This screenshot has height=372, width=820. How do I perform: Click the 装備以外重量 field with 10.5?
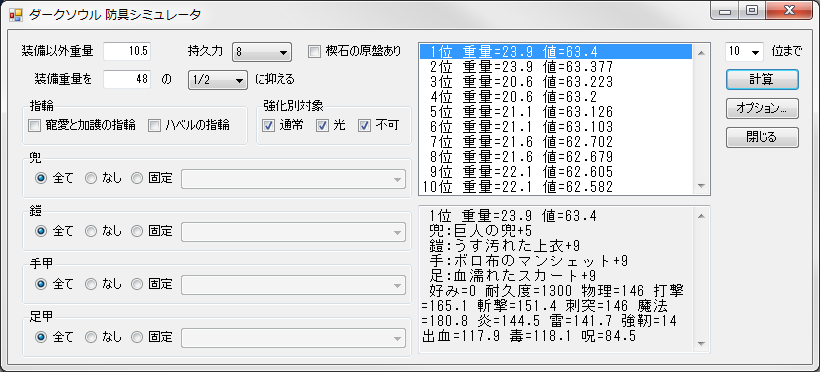[127, 51]
